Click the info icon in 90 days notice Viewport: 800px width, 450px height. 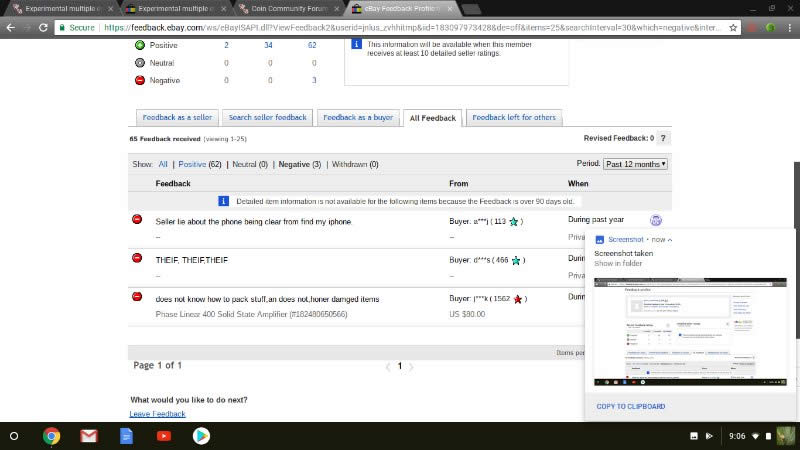[x=223, y=201]
